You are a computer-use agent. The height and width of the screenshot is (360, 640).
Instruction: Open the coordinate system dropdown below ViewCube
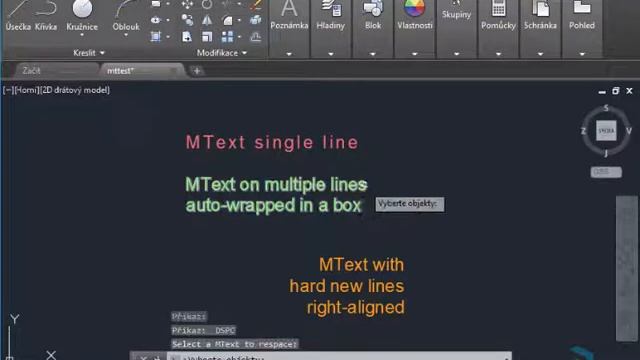[606, 172]
